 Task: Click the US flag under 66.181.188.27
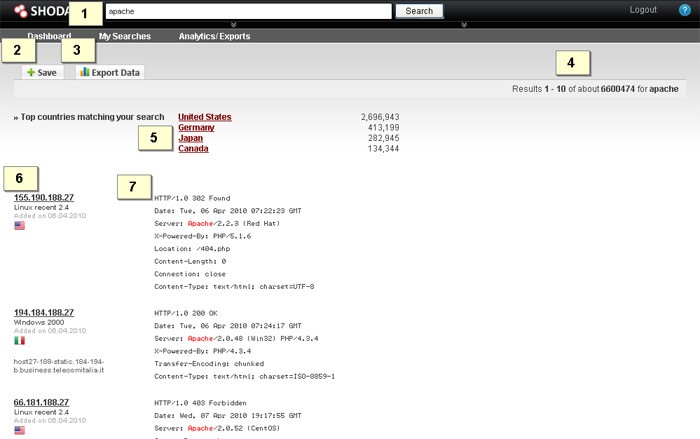pos(20,431)
